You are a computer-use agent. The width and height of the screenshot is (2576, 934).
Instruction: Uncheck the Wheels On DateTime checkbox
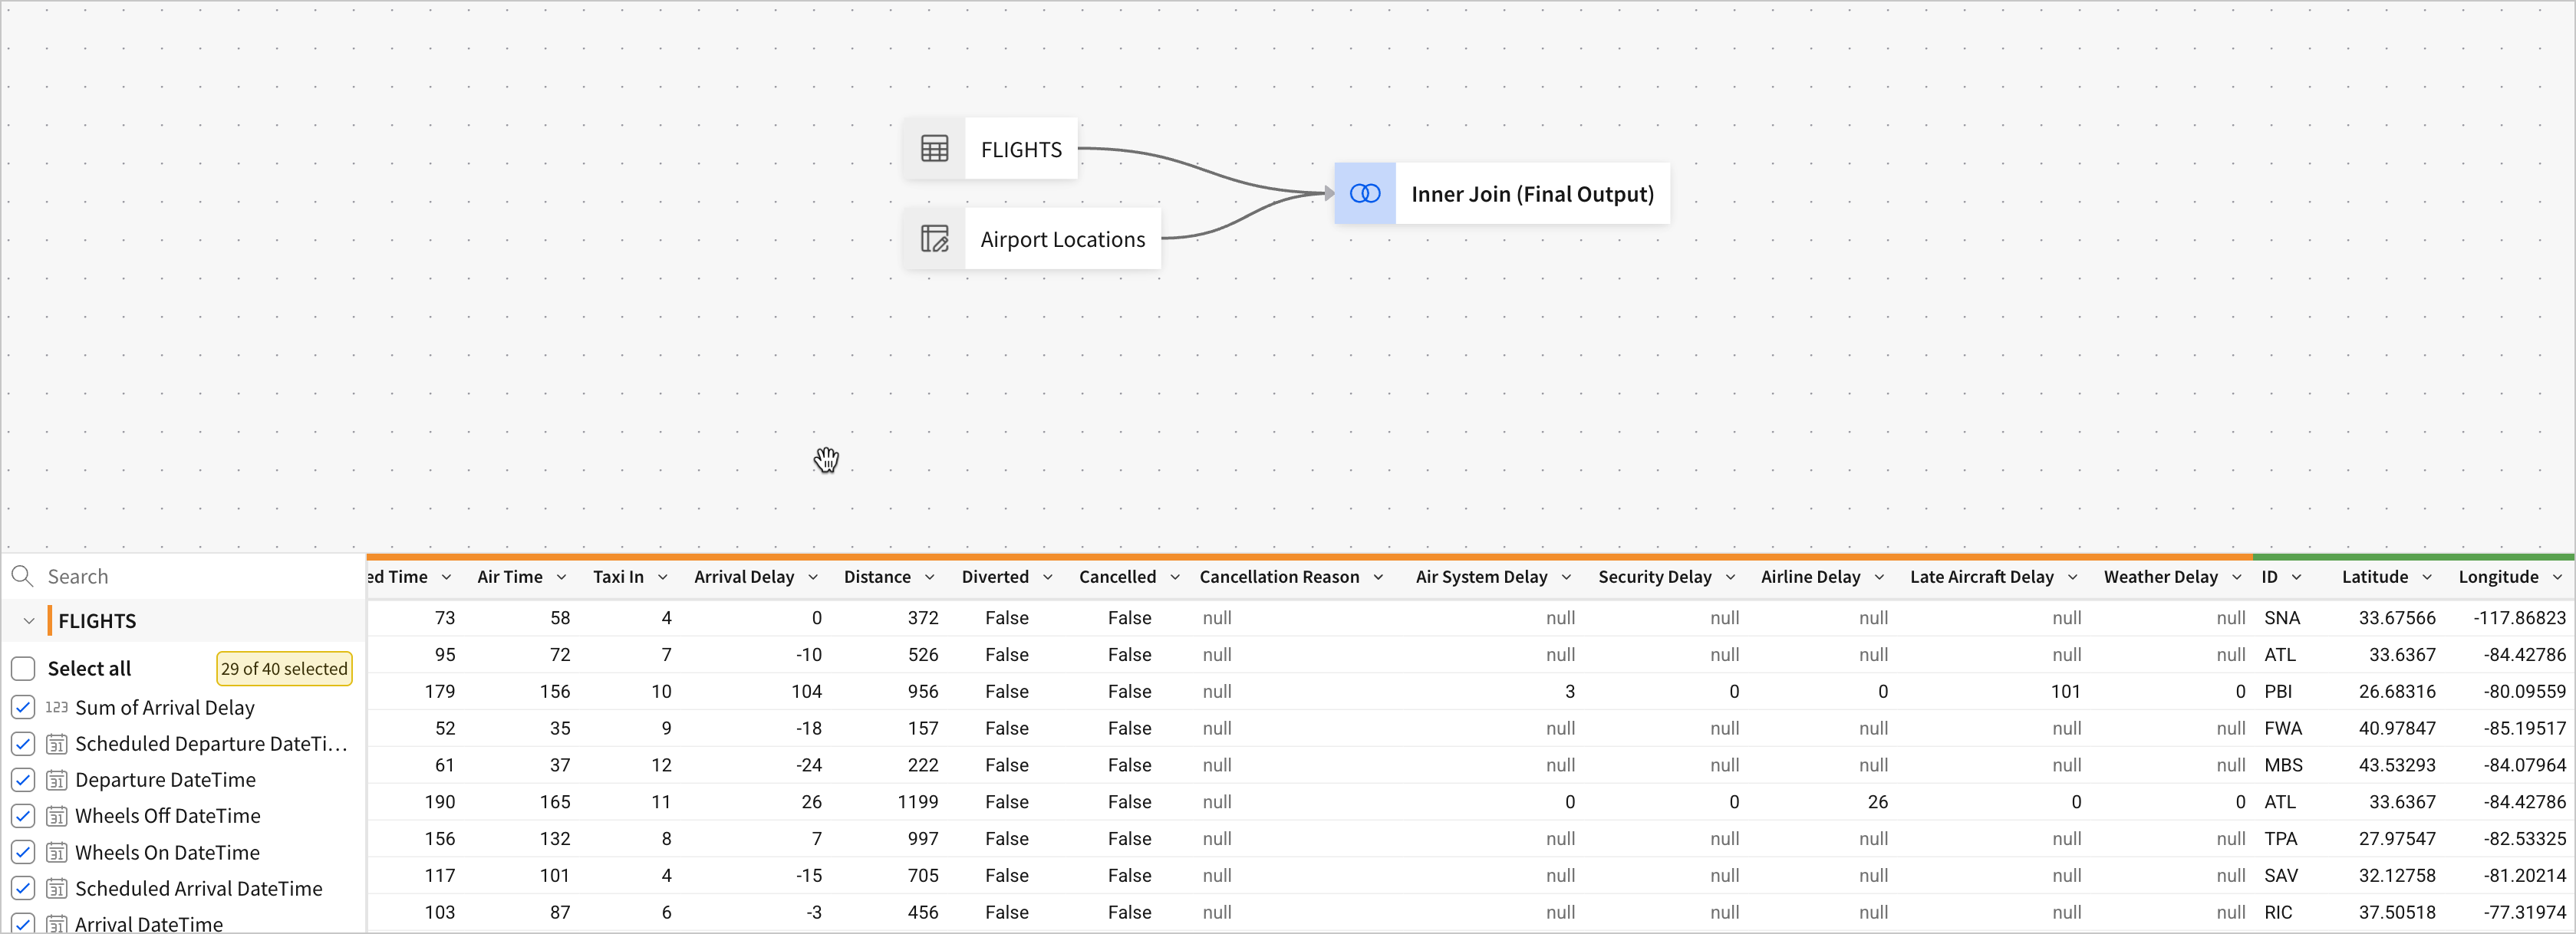(x=23, y=852)
